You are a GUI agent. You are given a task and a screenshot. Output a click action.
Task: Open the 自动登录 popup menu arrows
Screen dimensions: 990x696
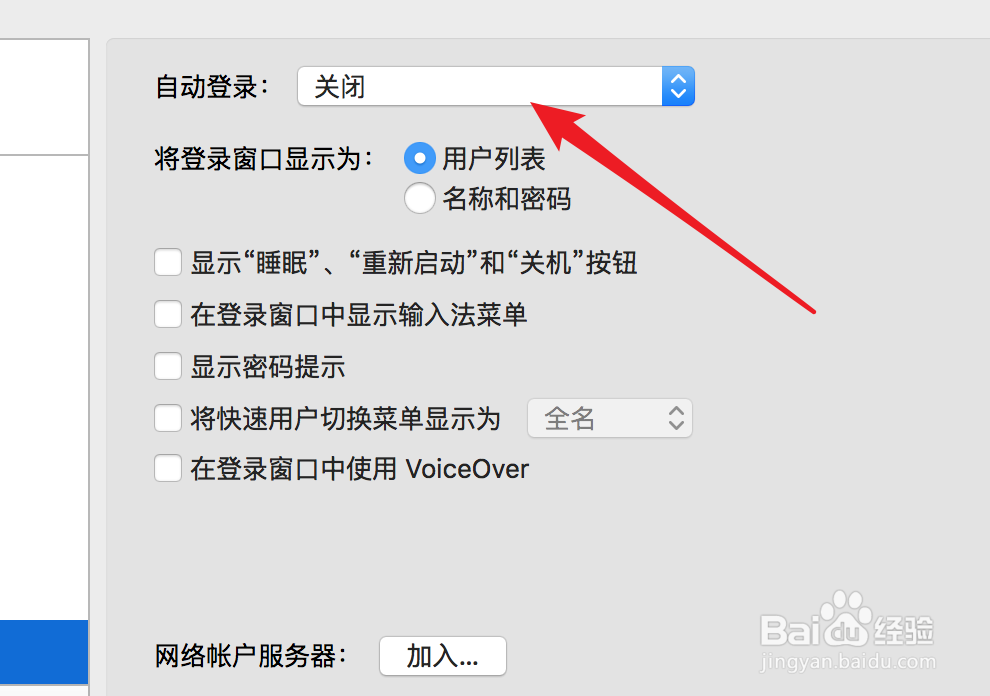coord(678,86)
